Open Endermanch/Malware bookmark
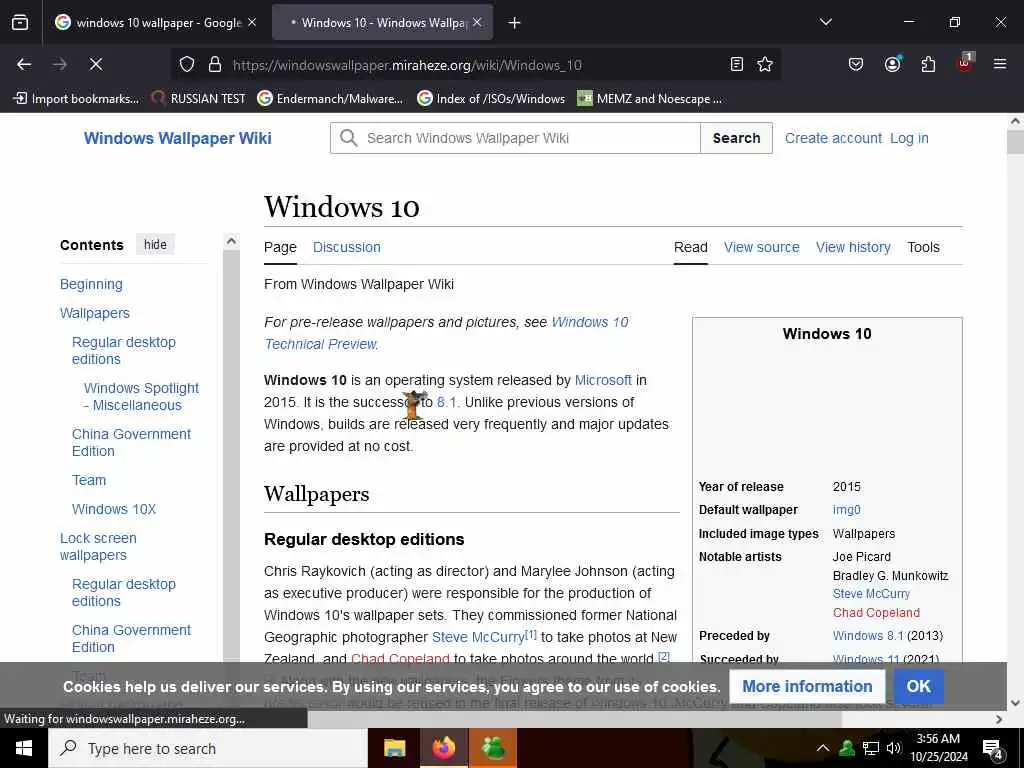This screenshot has height=768, width=1024. coord(330,99)
